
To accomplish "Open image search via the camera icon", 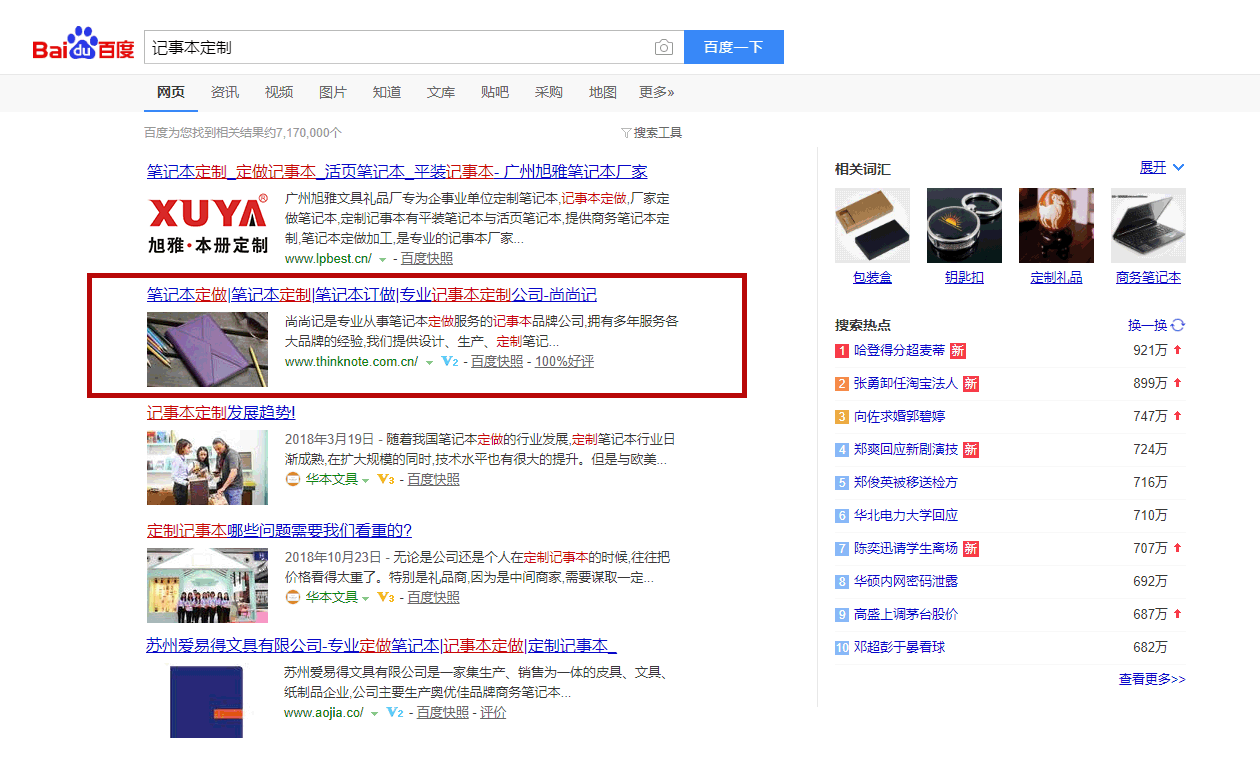I will (x=664, y=47).
